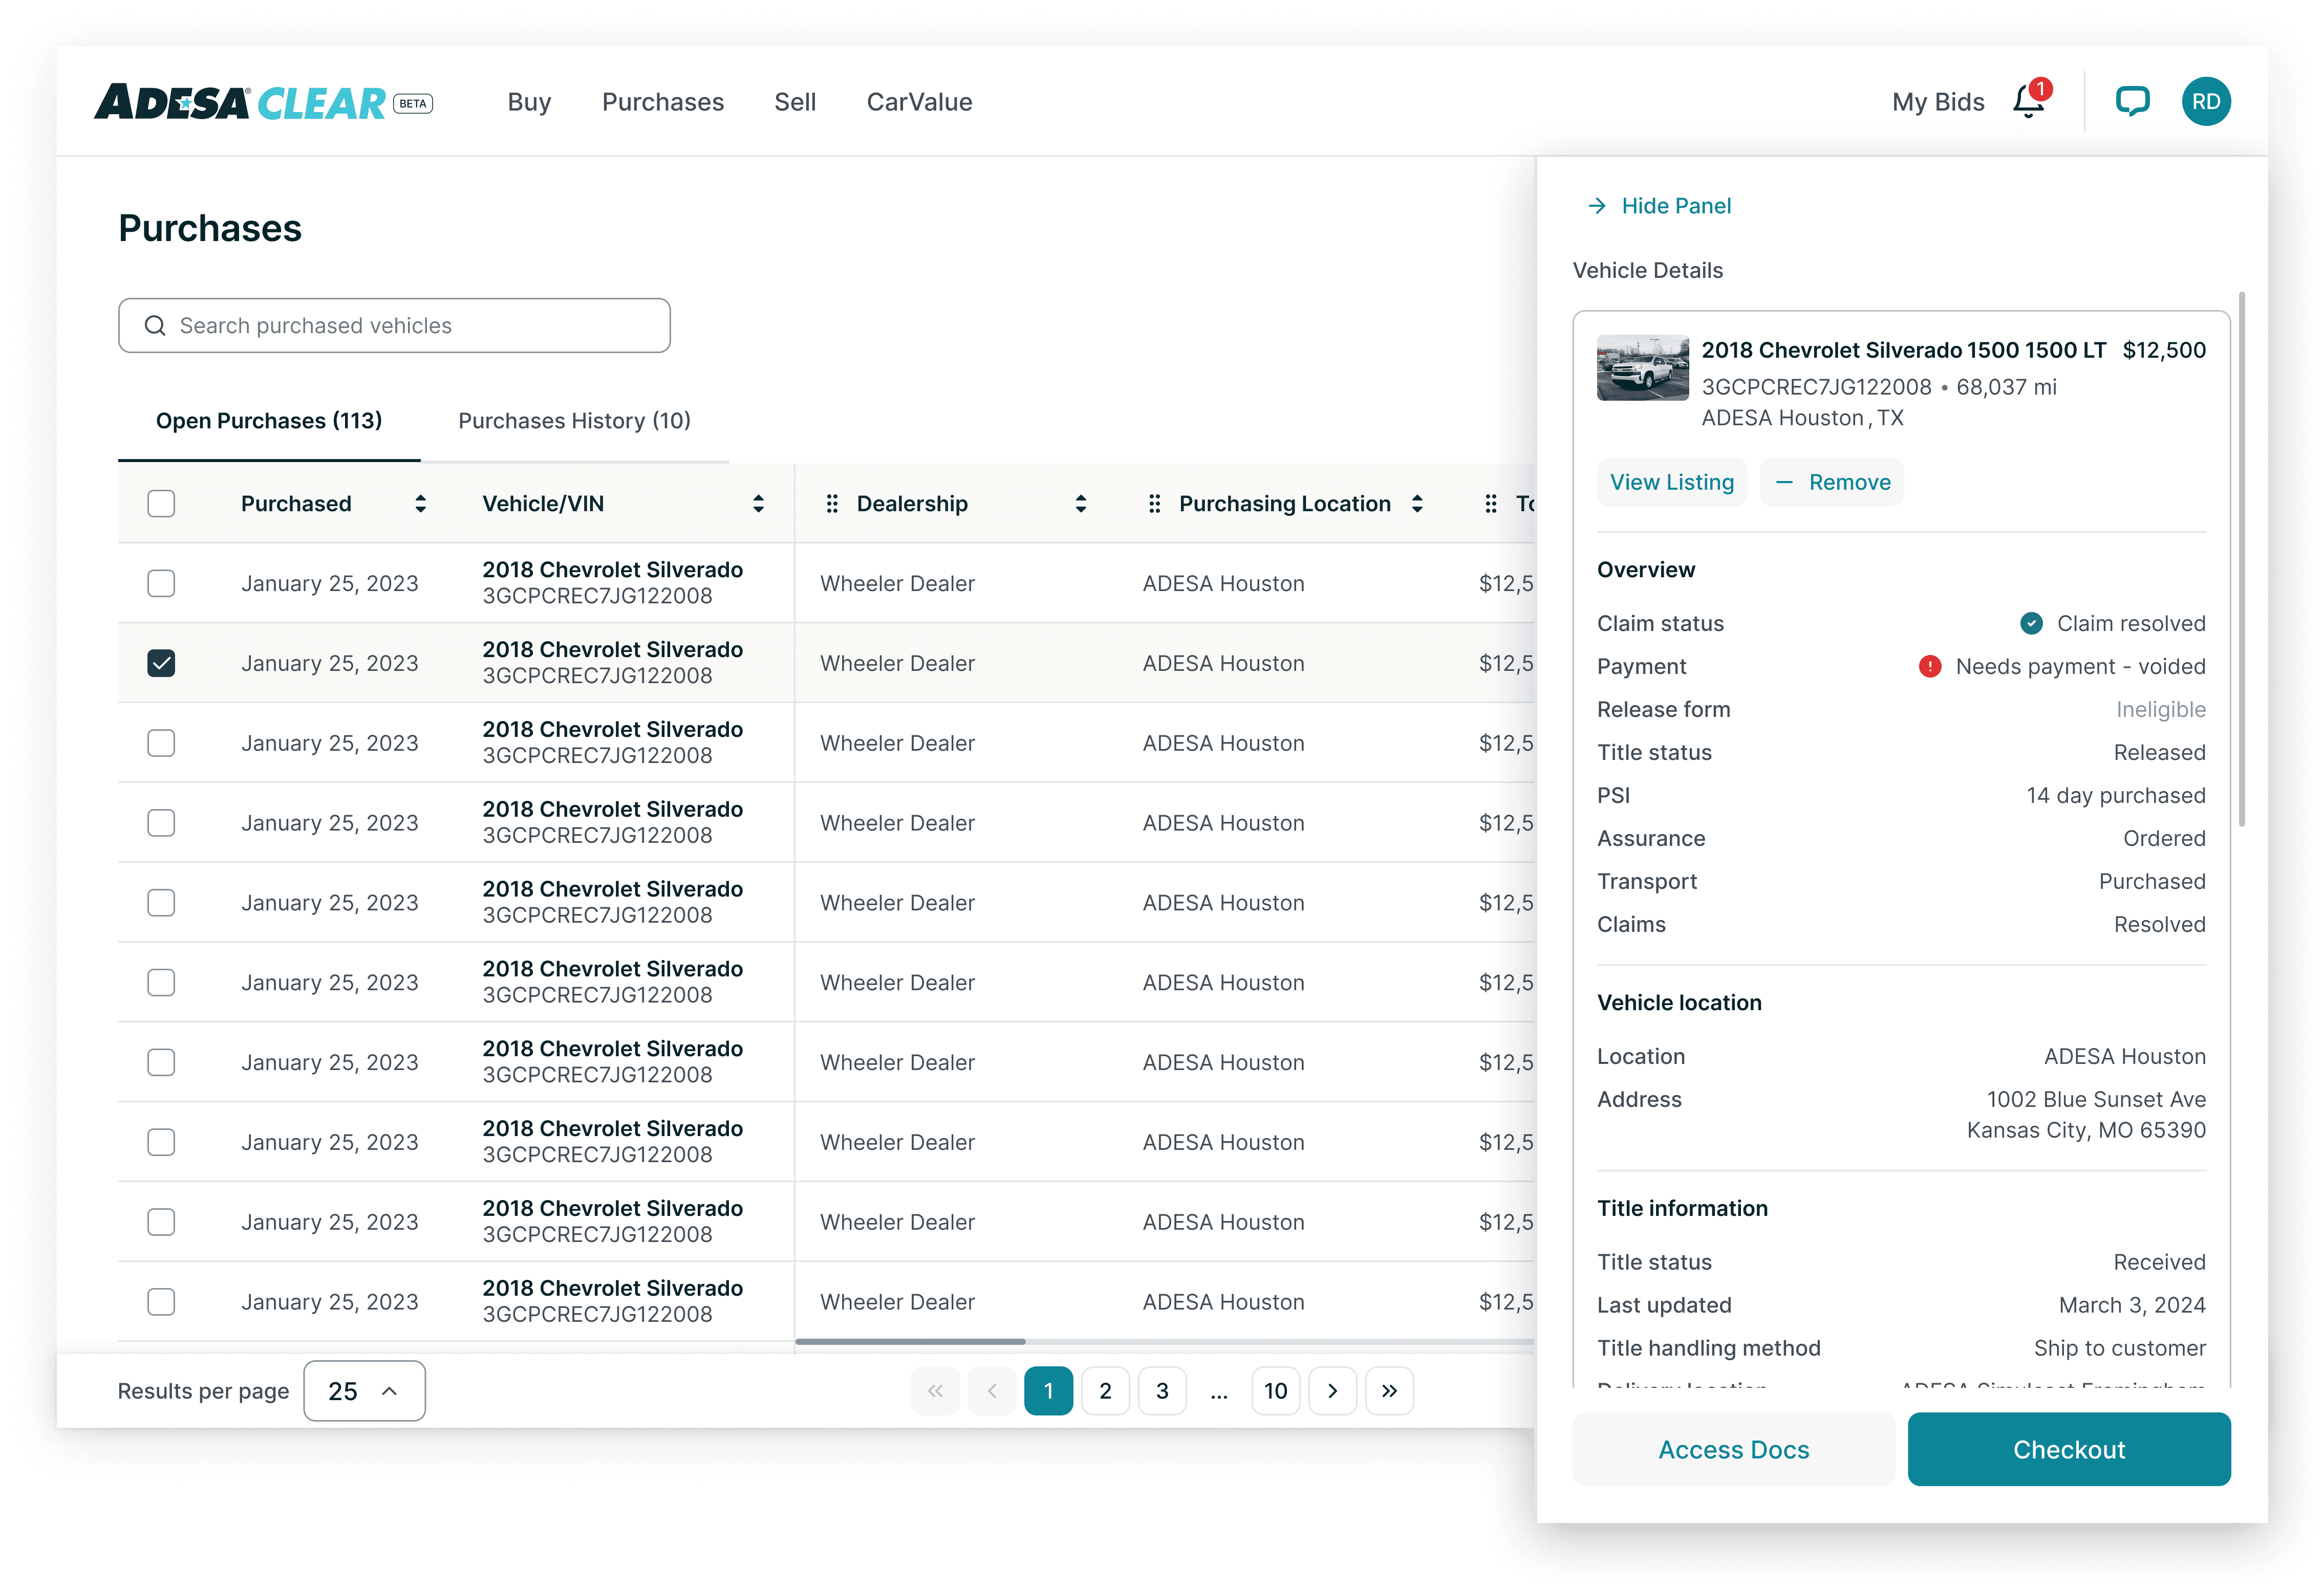Viewport: 2324px width, 1591px height.
Task: Sort by the Purchased column arrows
Action: coord(420,504)
